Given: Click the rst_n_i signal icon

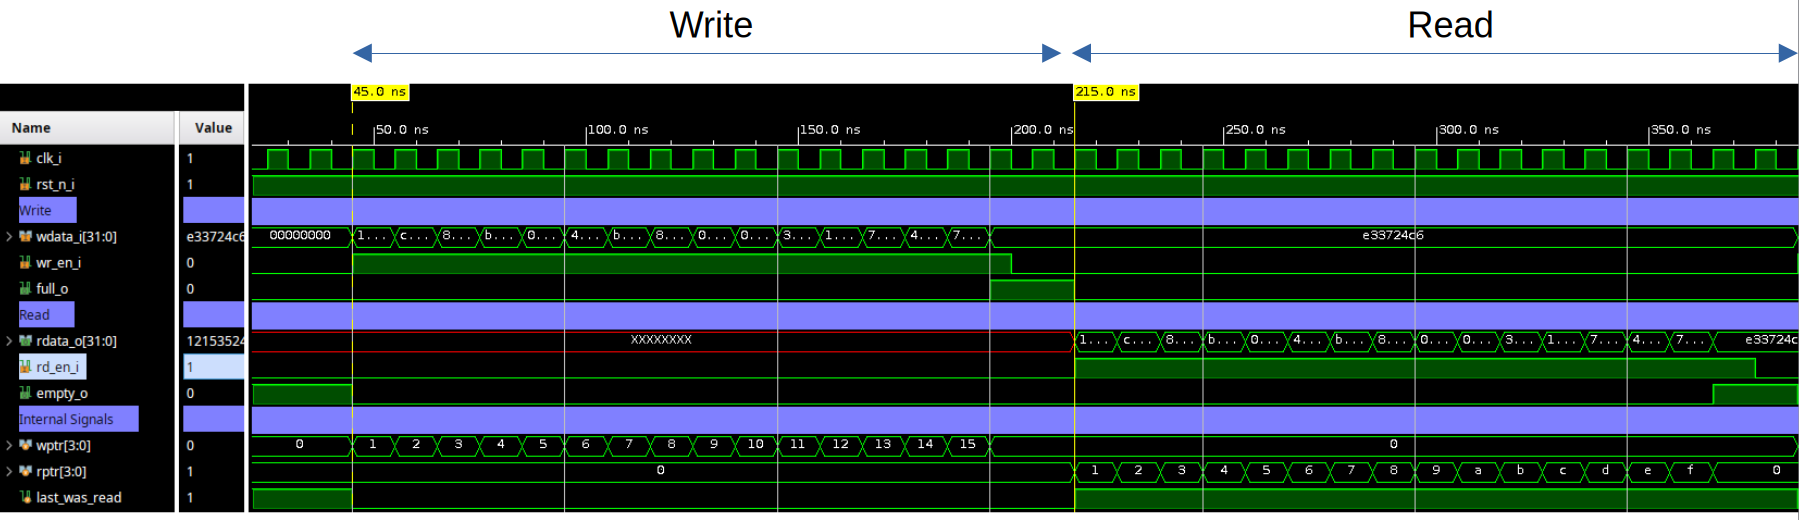Looking at the screenshot, I should pos(25,184).
